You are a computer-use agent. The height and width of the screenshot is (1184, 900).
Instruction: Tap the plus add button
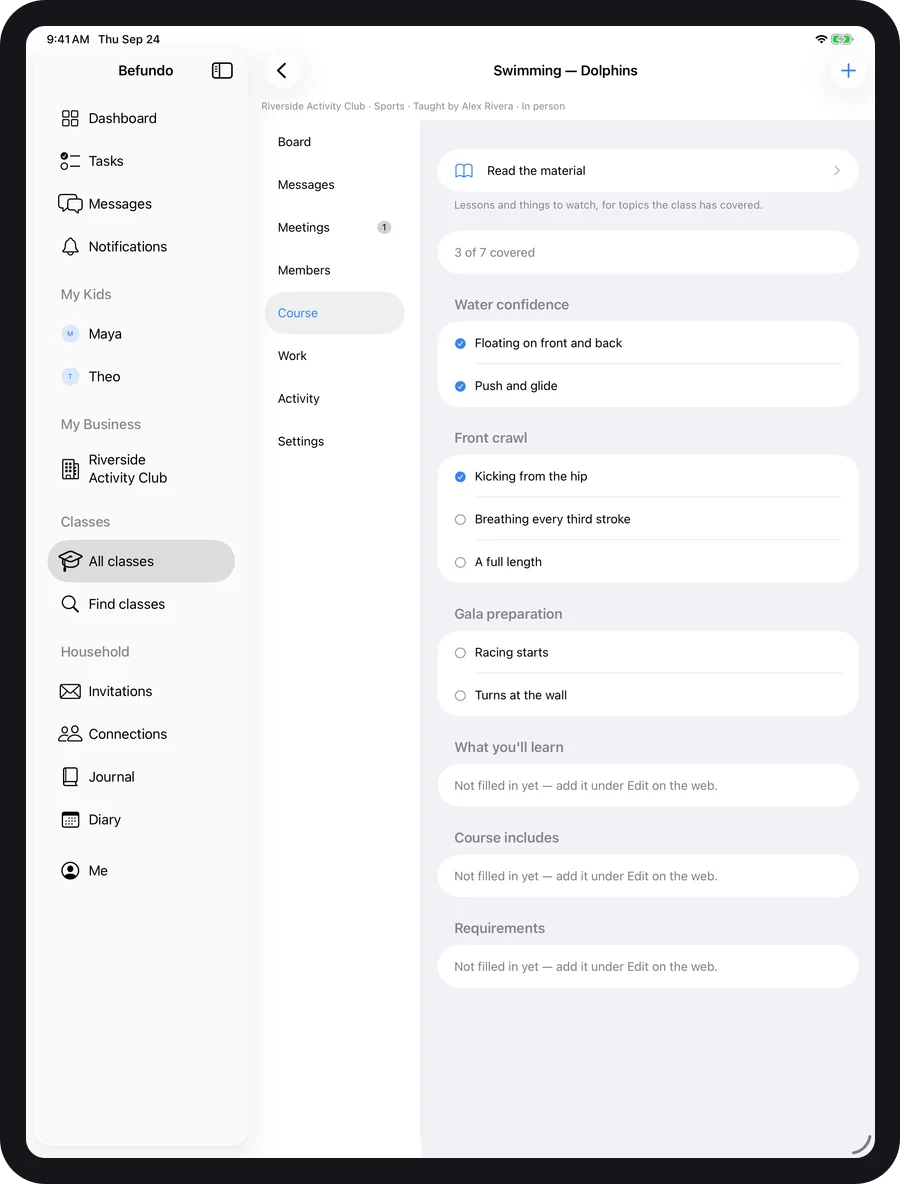(x=848, y=70)
